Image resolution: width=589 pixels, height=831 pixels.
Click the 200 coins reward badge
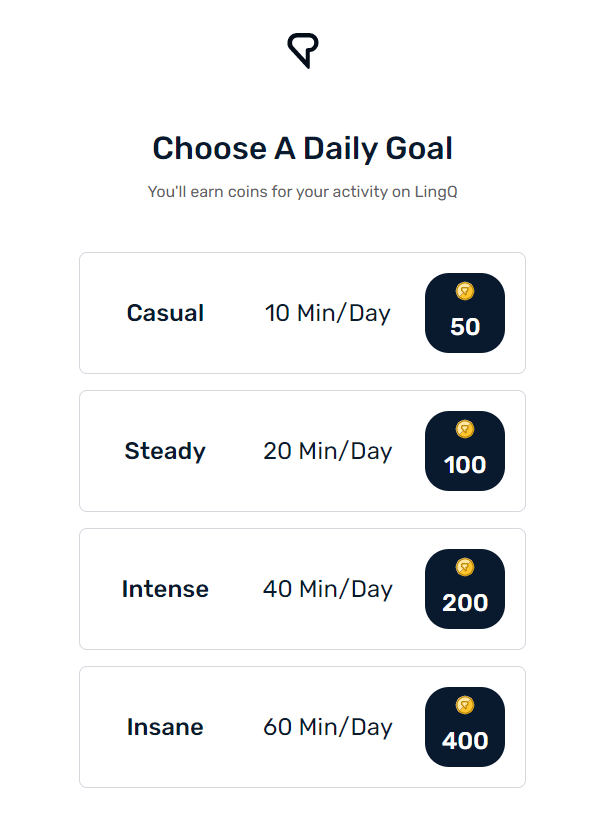(x=465, y=589)
